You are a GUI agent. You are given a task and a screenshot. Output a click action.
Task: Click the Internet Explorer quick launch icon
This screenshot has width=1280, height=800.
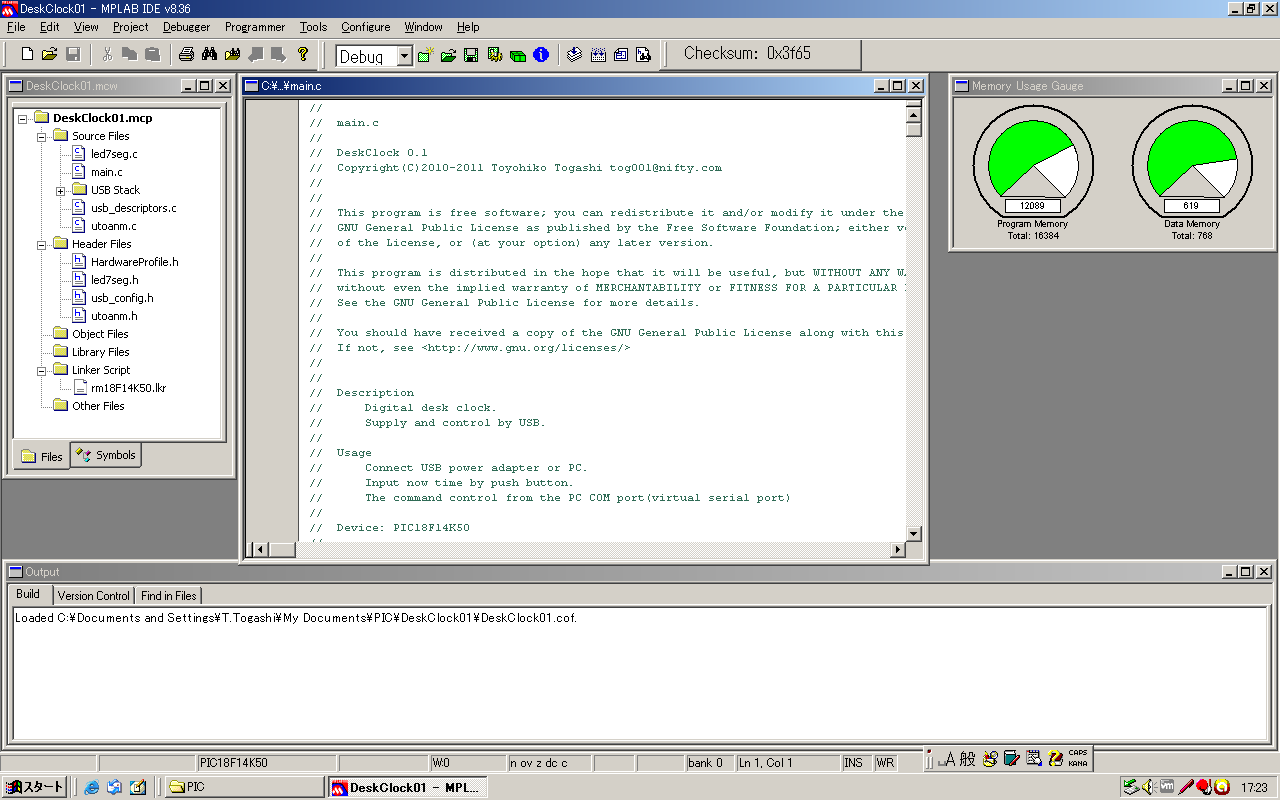coord(91,787)
